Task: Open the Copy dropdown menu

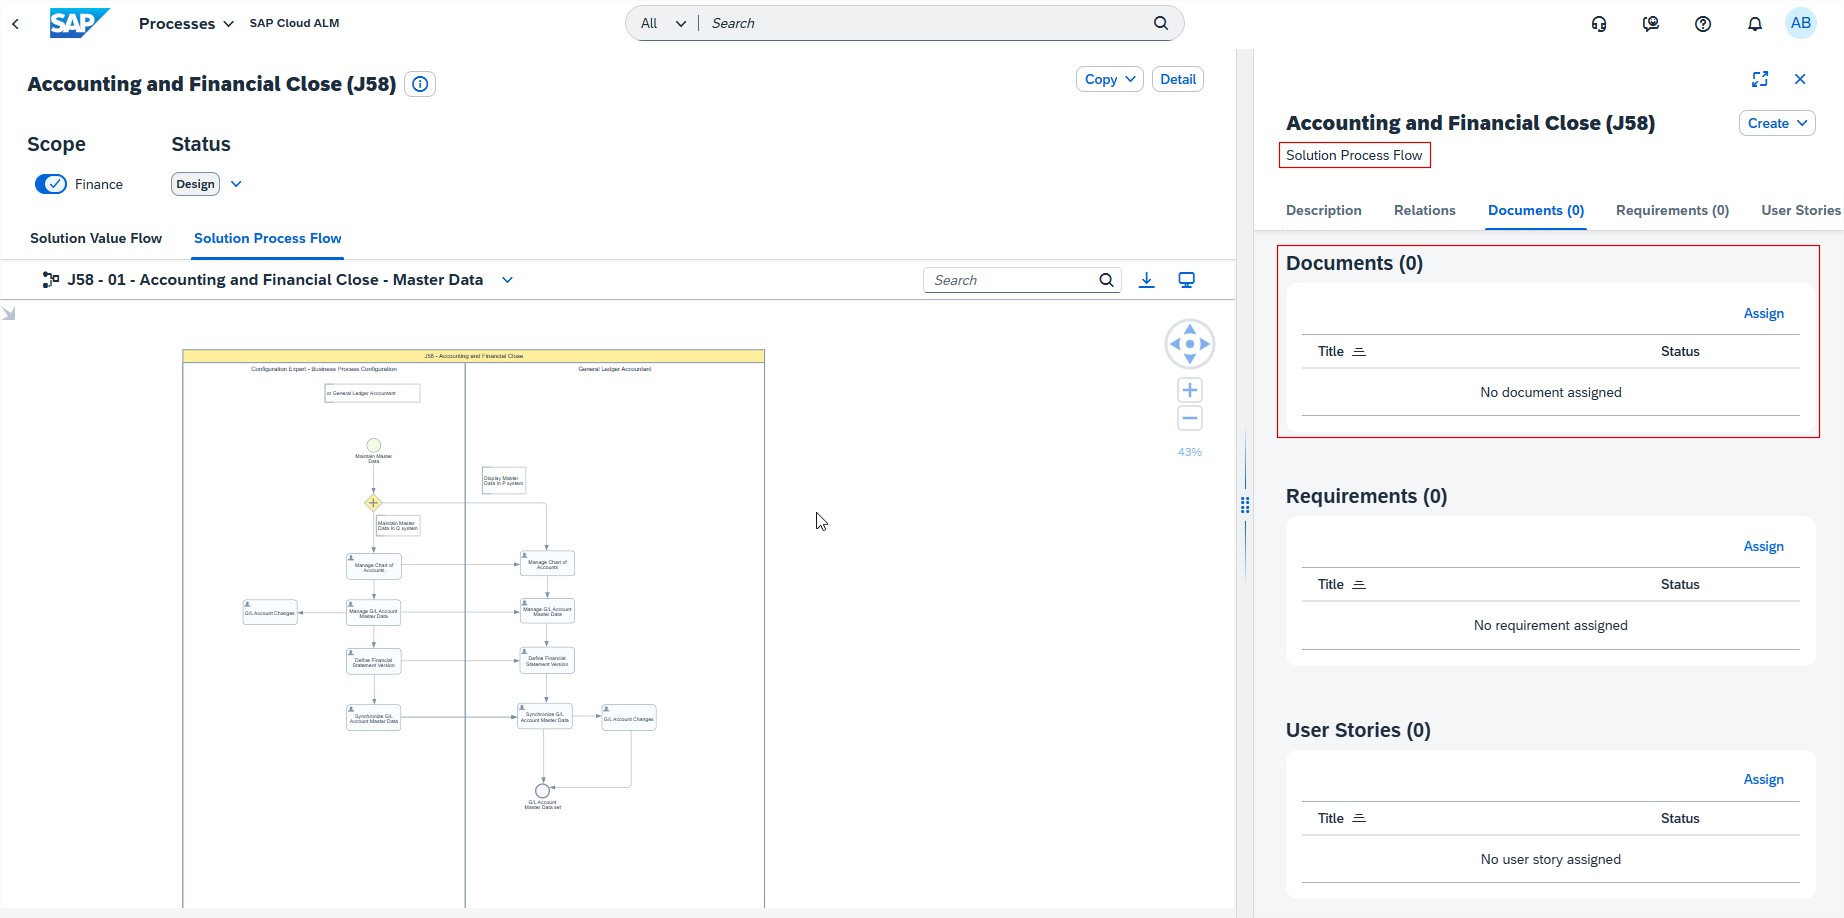Action: (x=1109, y=79)
